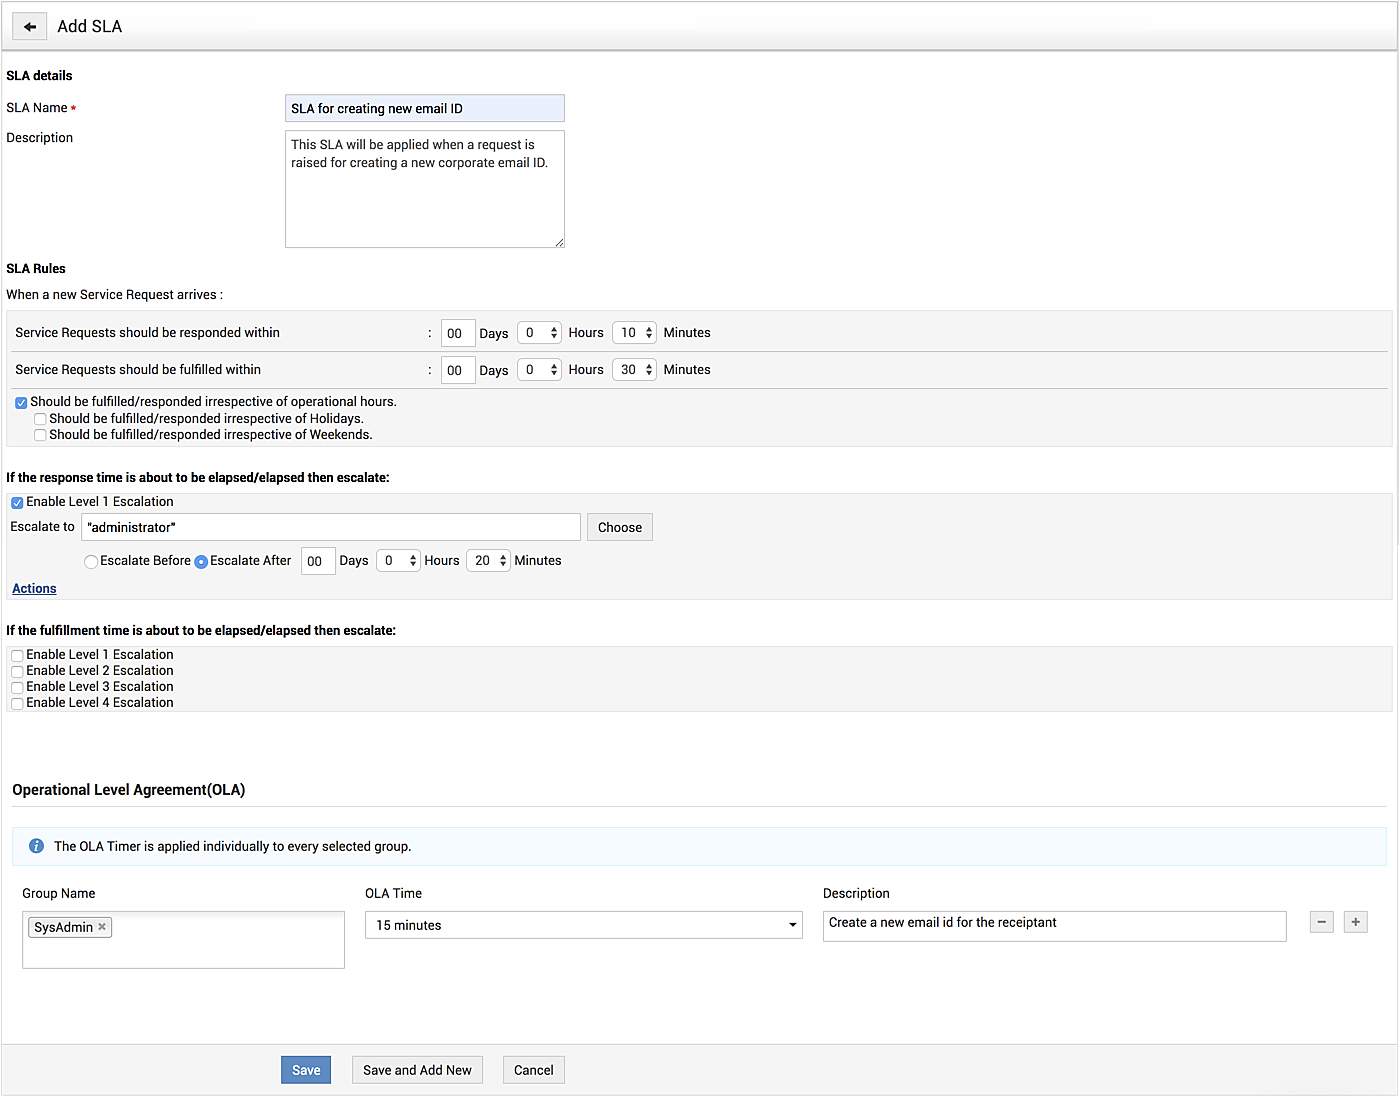Click Save and Add New
Image resolution: width=1399 pixels, height=1098 pixels.
coord(417,1070)
